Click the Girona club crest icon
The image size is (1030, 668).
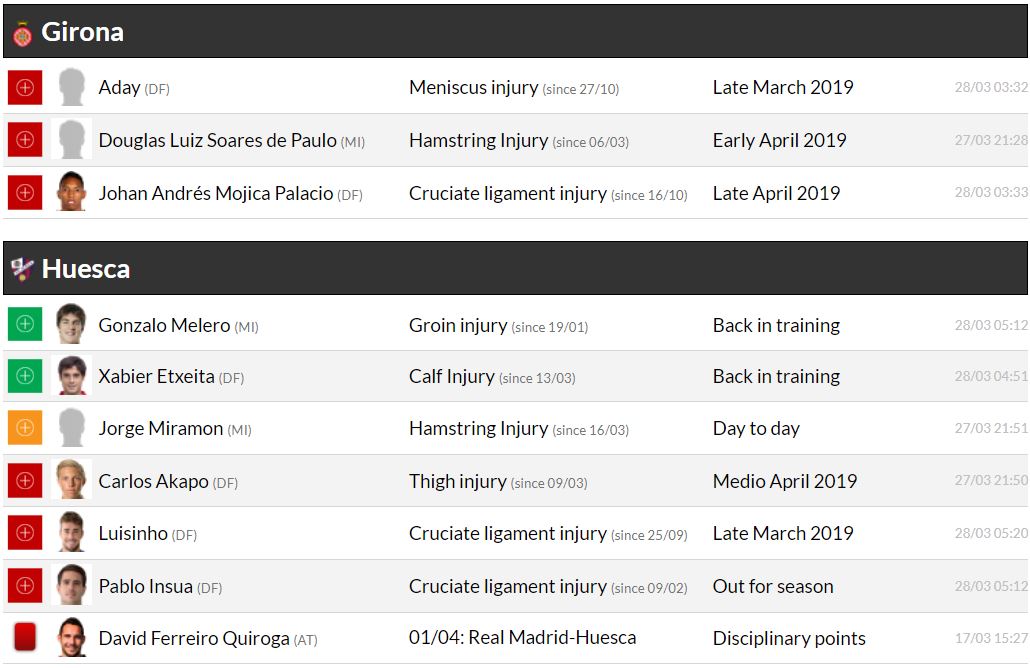click(22, 33)
